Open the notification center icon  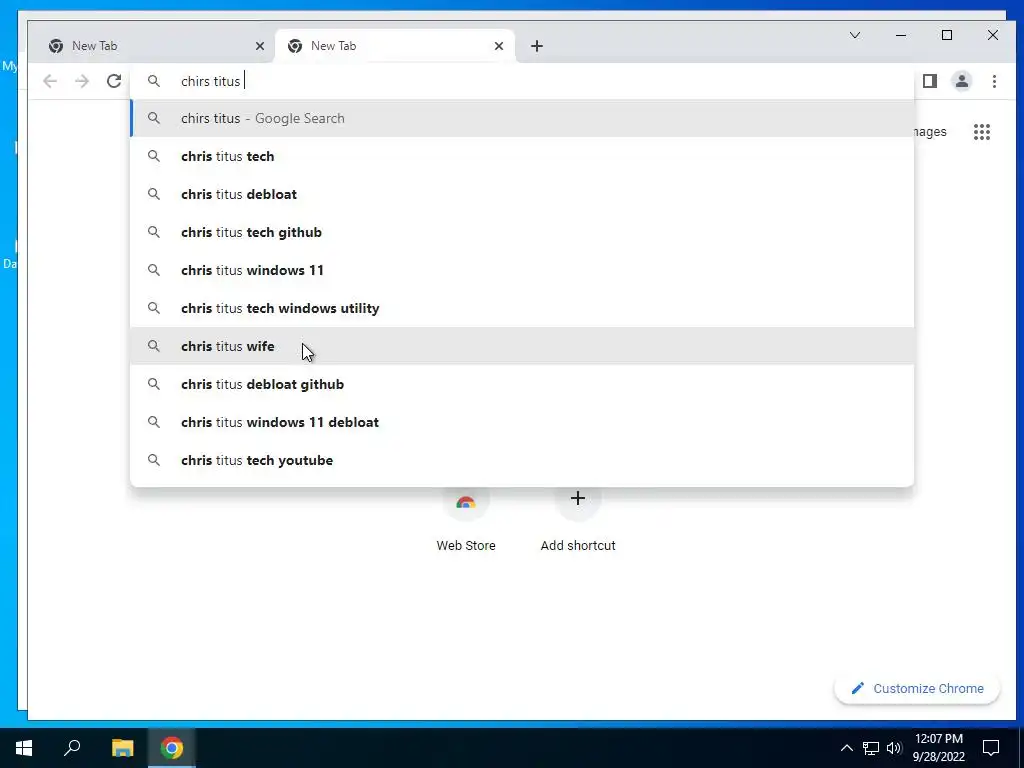(991, 748)
